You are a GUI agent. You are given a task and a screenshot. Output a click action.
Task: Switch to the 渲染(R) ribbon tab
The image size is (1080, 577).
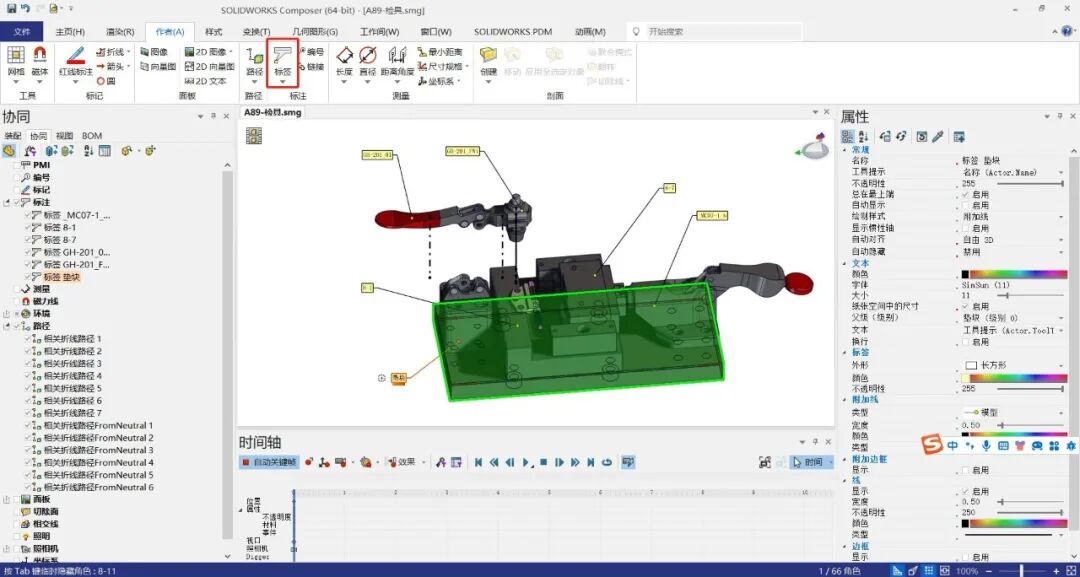(x=118, y=31)
